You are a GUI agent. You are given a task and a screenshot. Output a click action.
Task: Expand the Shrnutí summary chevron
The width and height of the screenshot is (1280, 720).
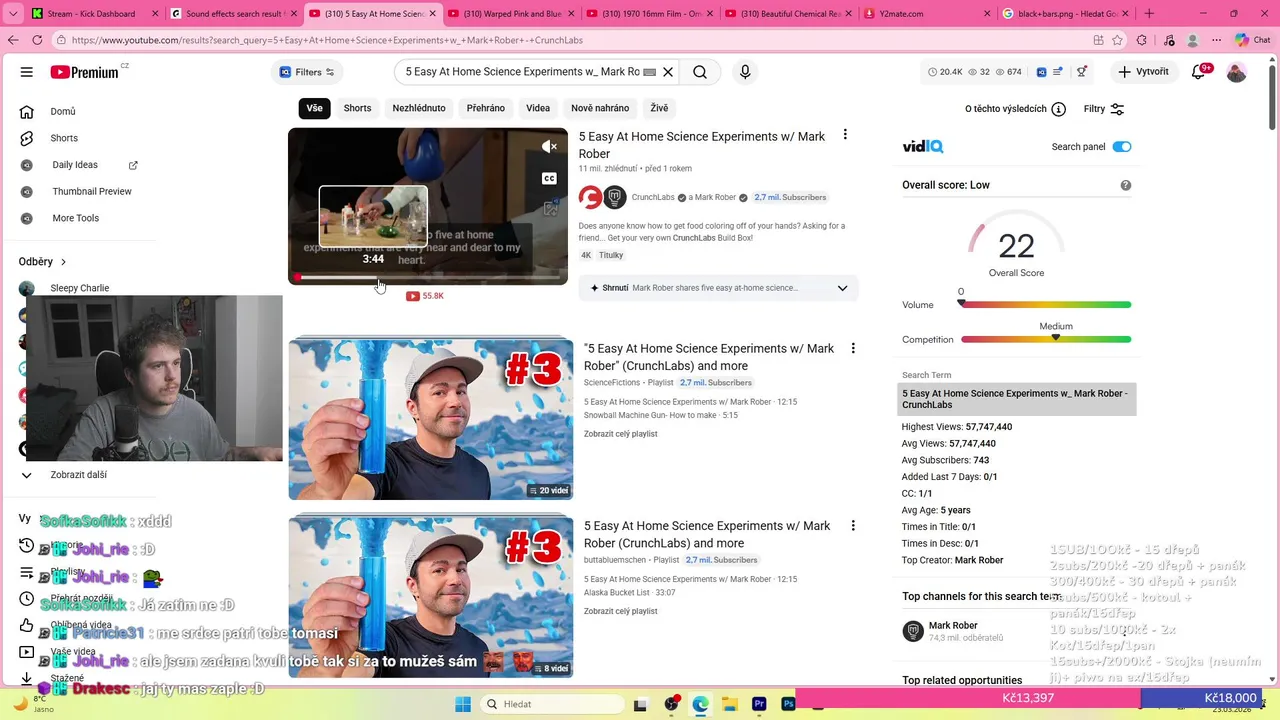coord(842,288)
